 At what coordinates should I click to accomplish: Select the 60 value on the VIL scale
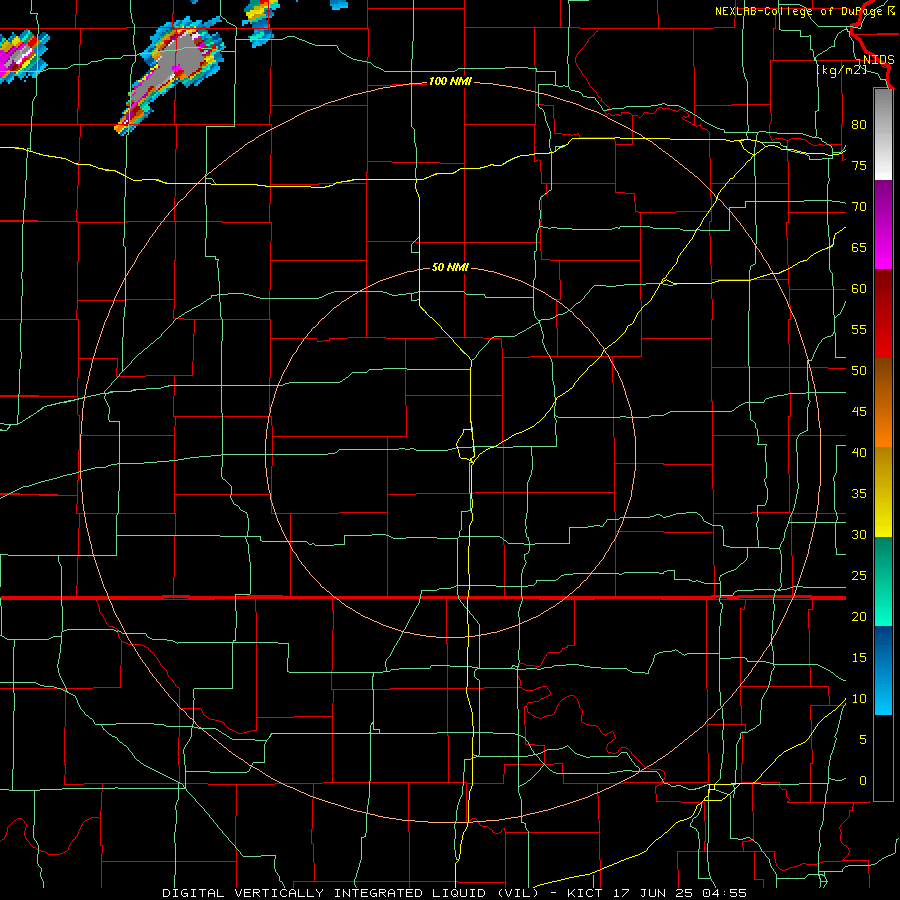(859, 289)
